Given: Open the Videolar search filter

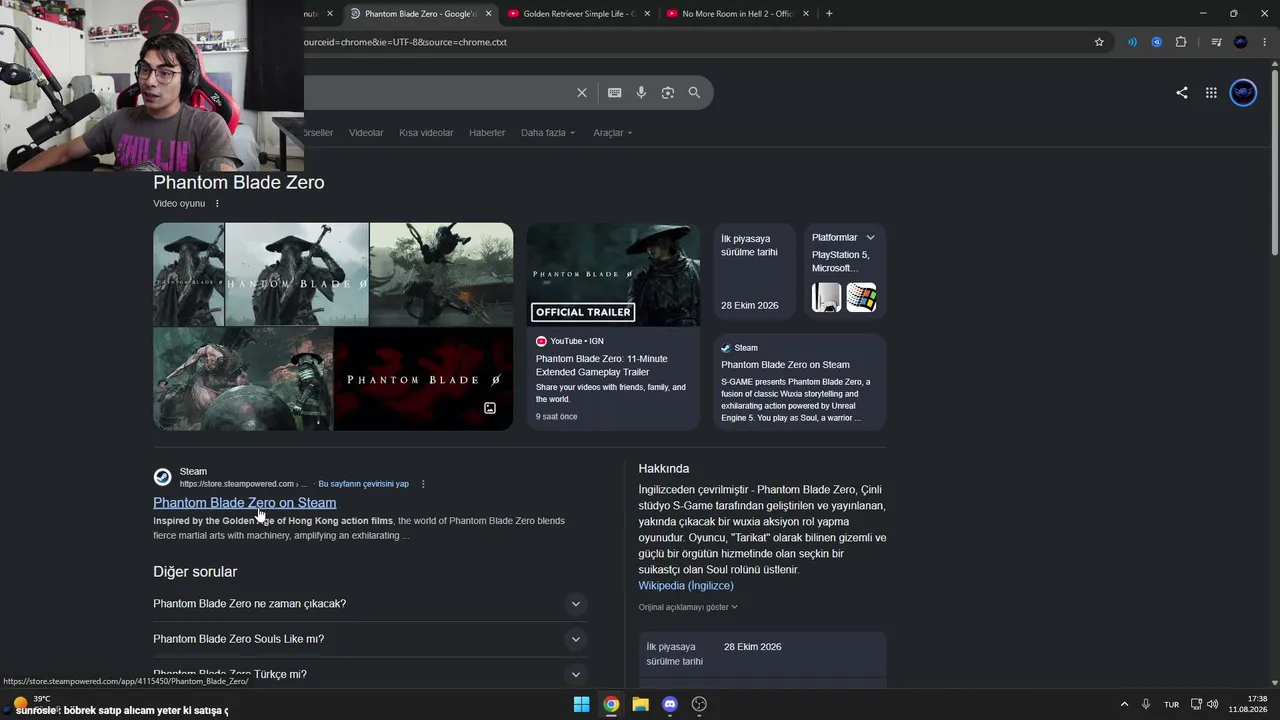Looking at the screenshot, I should click(x=366, y=133).
